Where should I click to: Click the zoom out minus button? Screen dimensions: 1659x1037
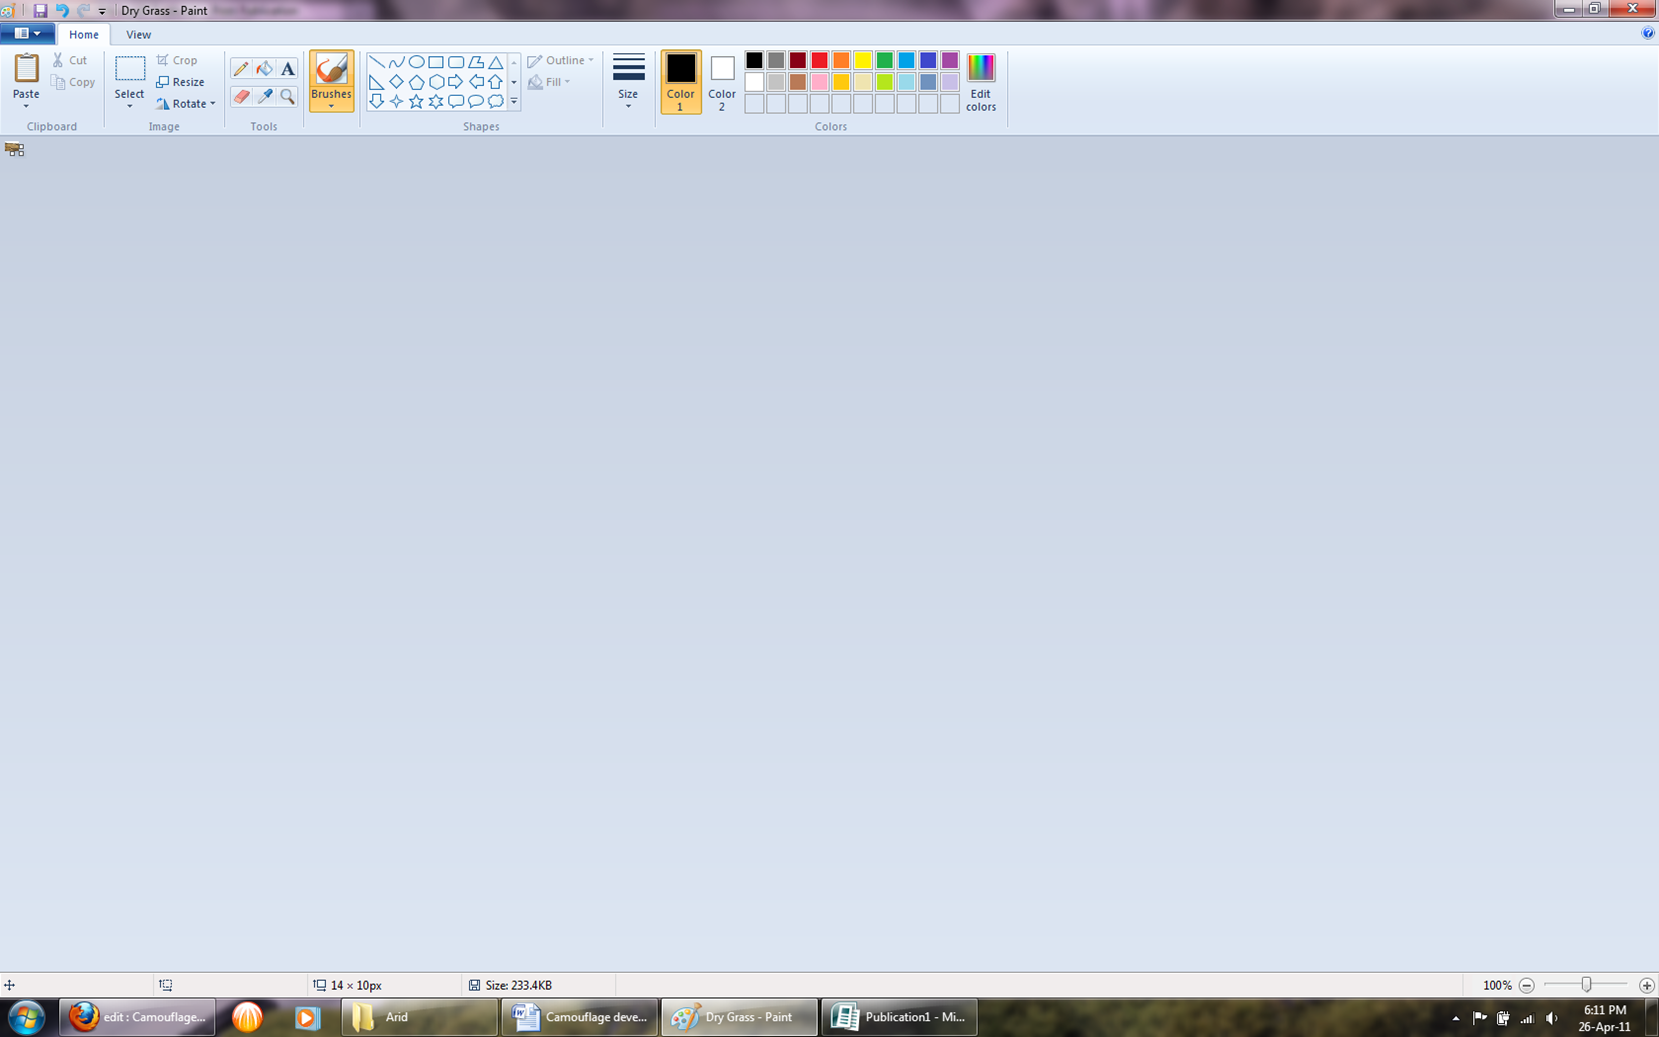pyautogui.click(x=1527, y=985)
